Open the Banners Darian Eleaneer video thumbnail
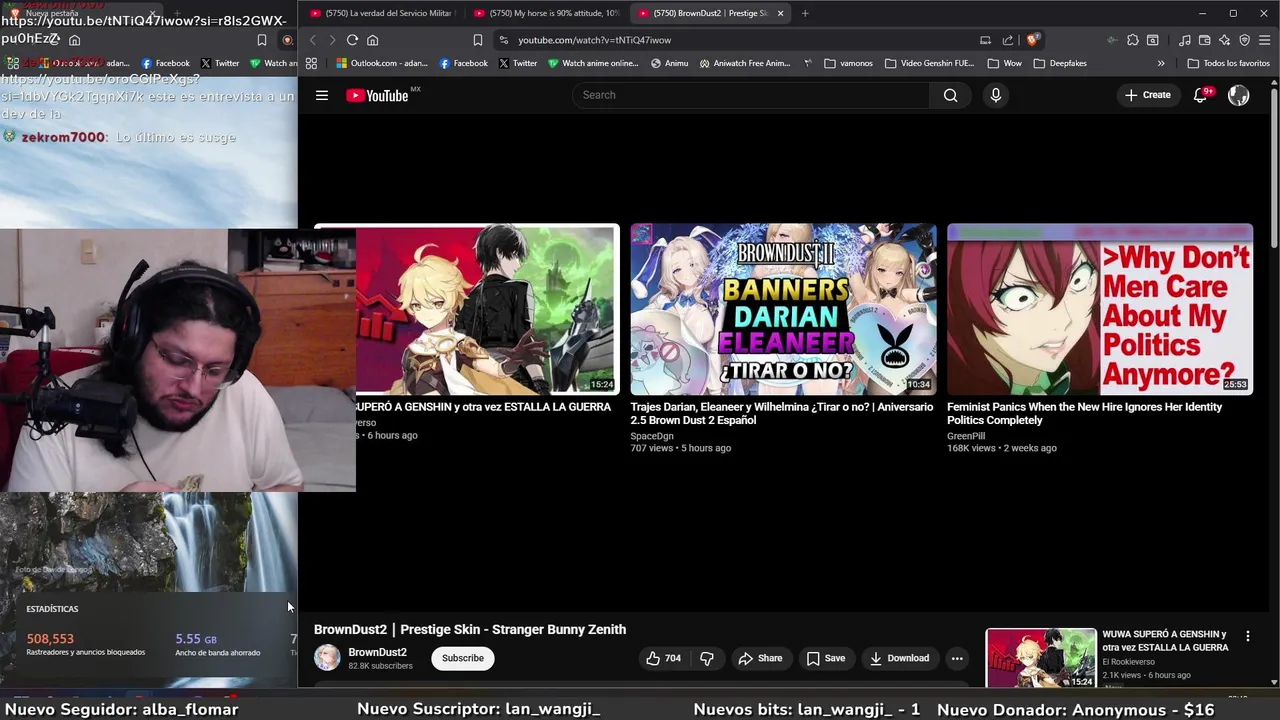Viewport: 1280px width, 720px height. click(784, 309)
